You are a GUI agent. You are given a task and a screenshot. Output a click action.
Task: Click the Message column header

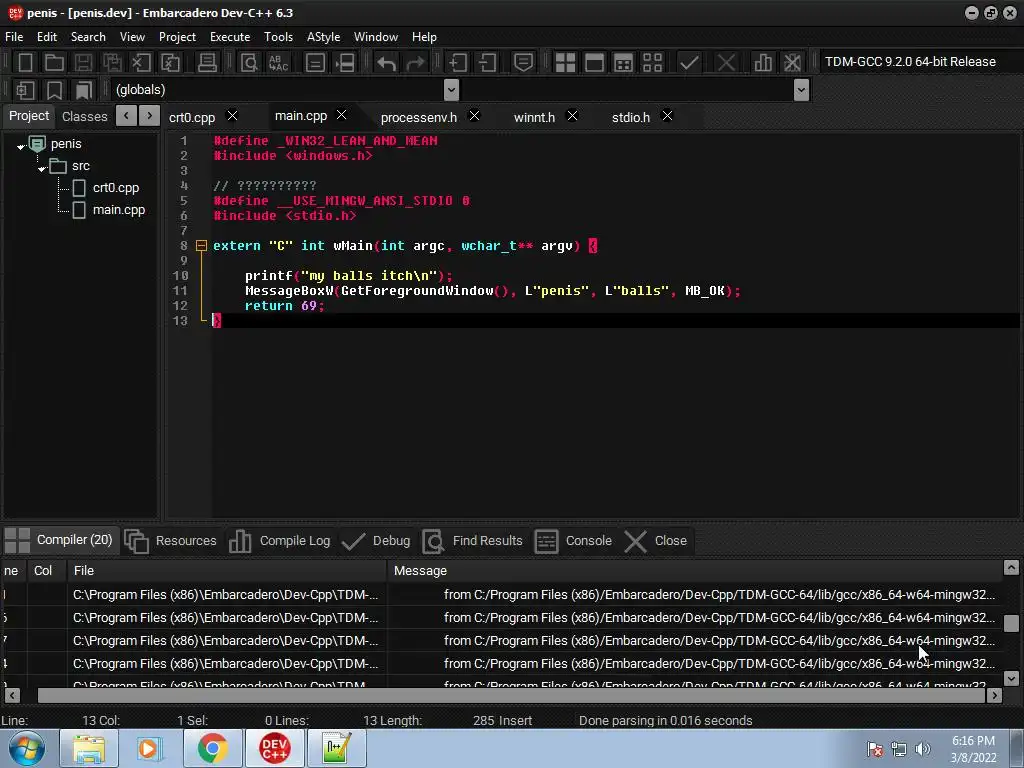[695, 571]
